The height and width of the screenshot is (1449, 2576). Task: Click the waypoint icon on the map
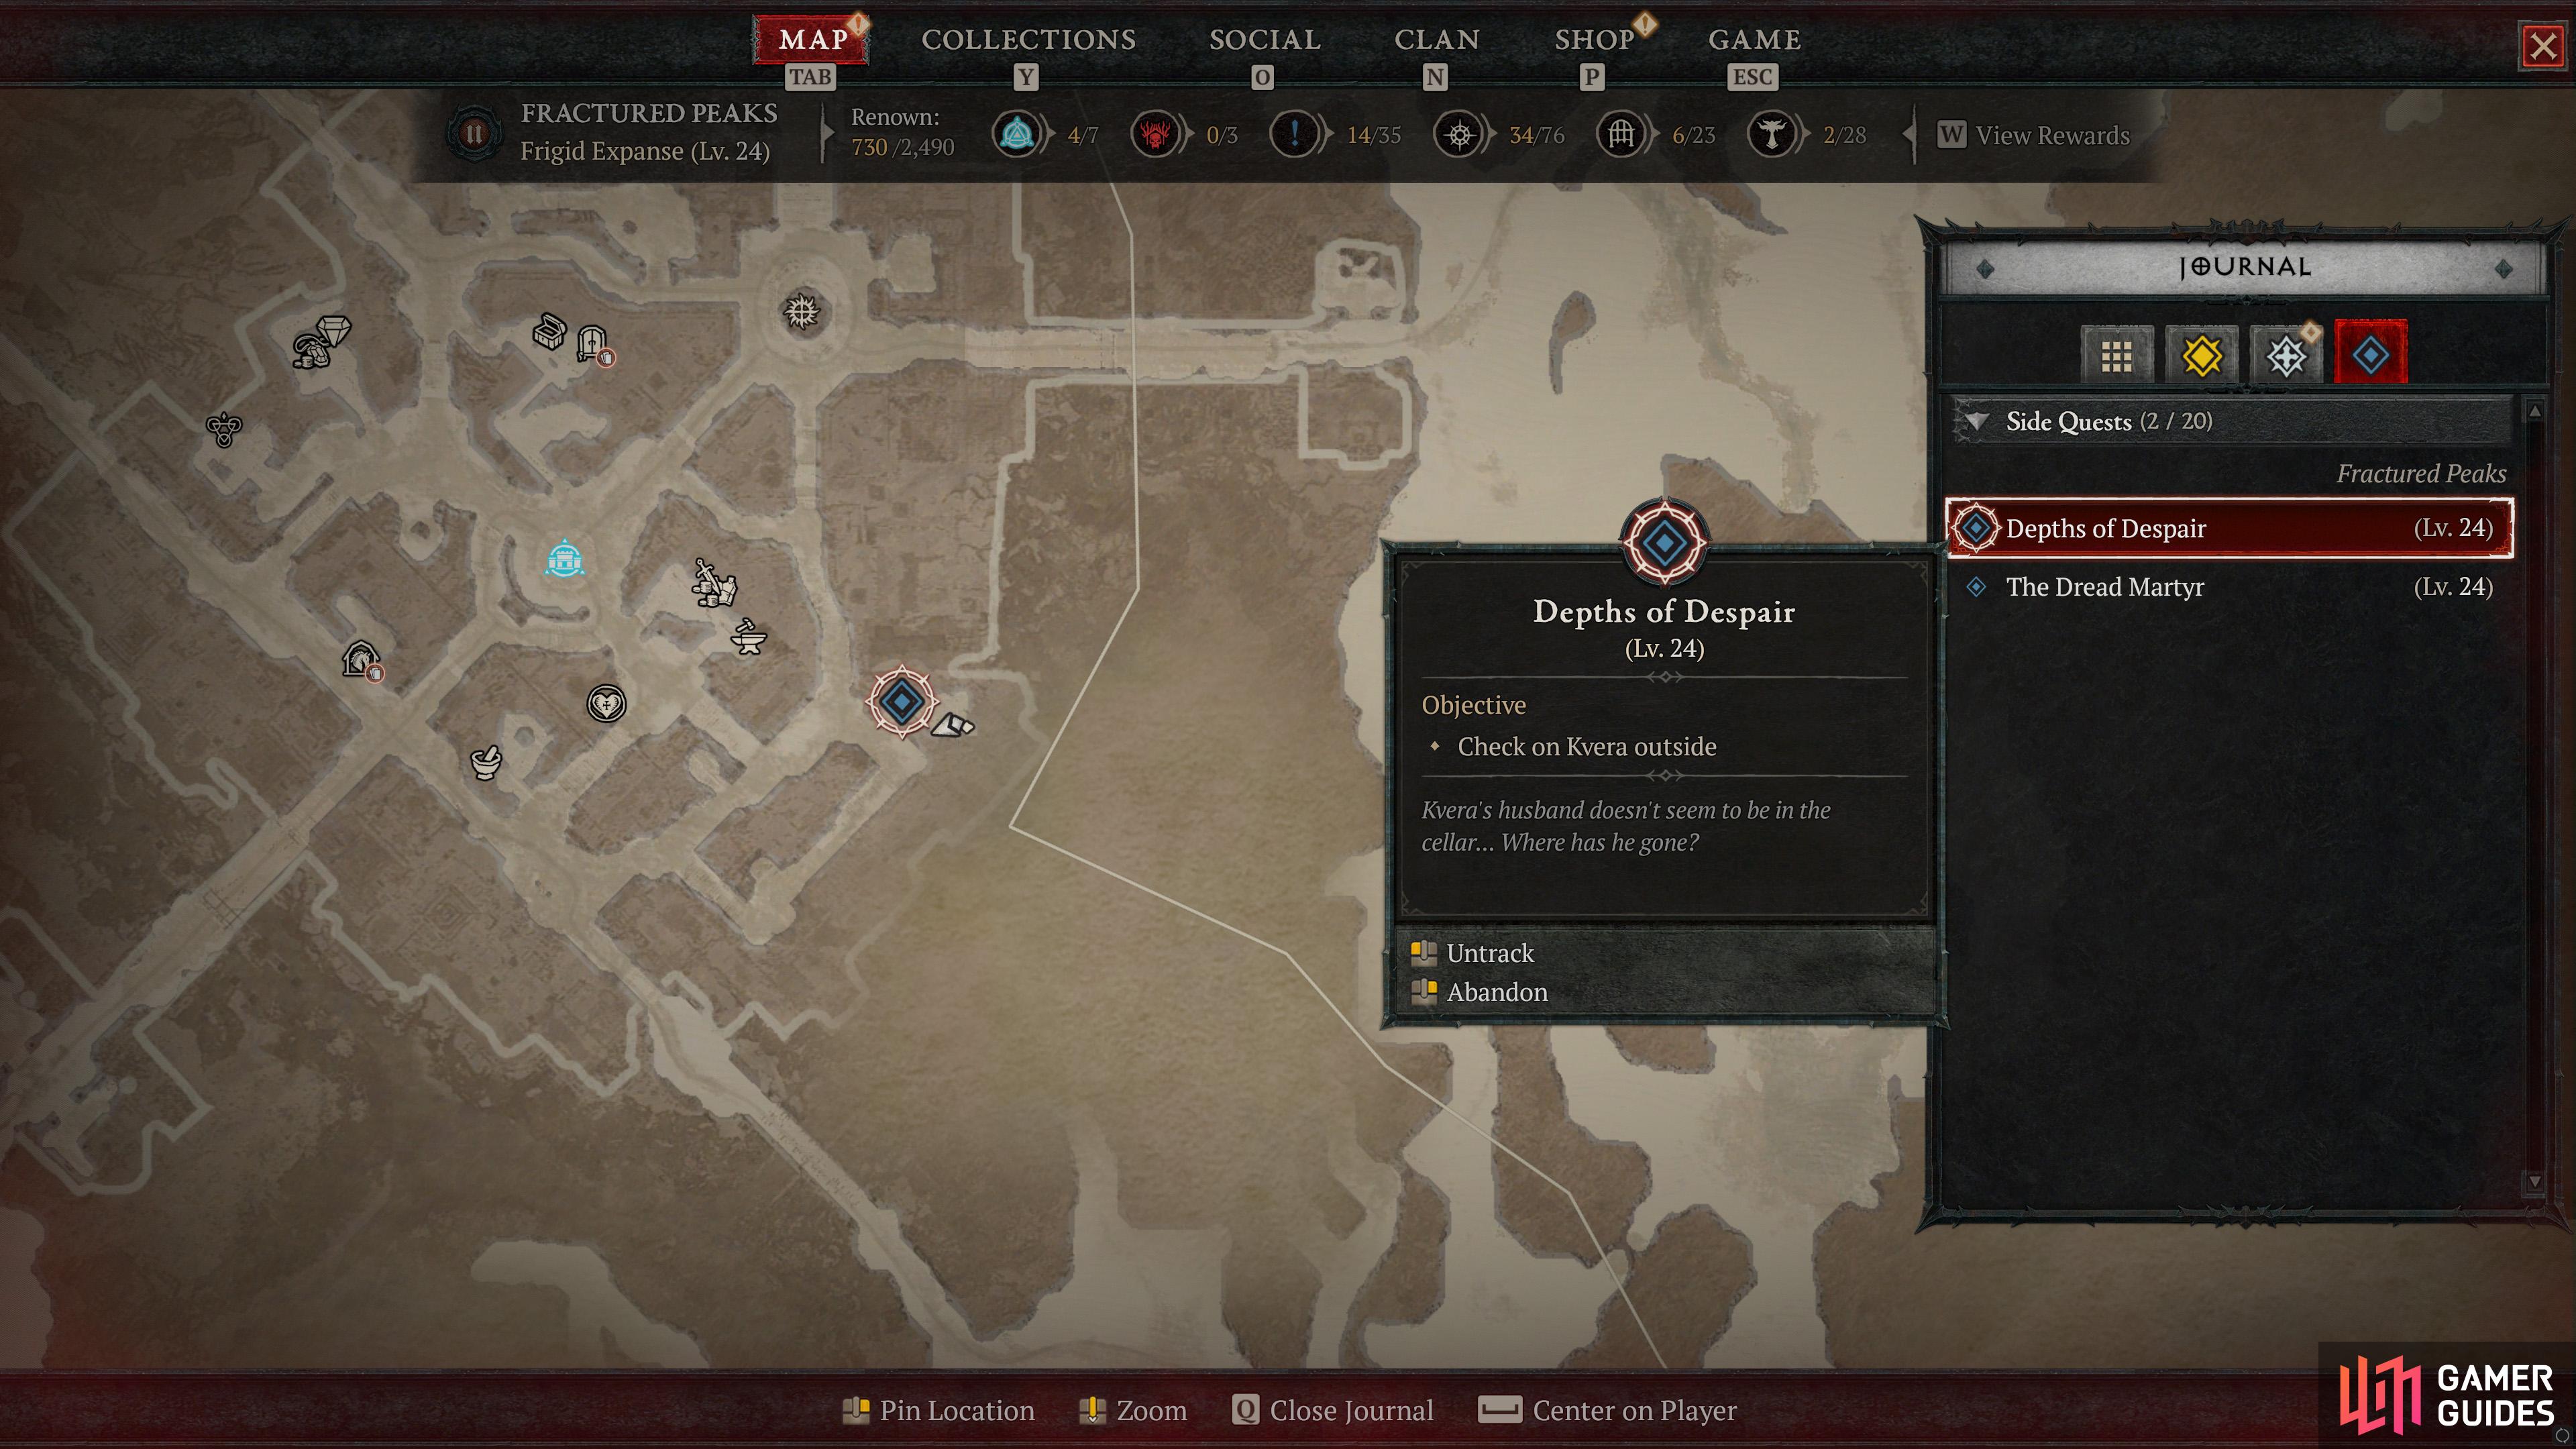pos(564,558)
